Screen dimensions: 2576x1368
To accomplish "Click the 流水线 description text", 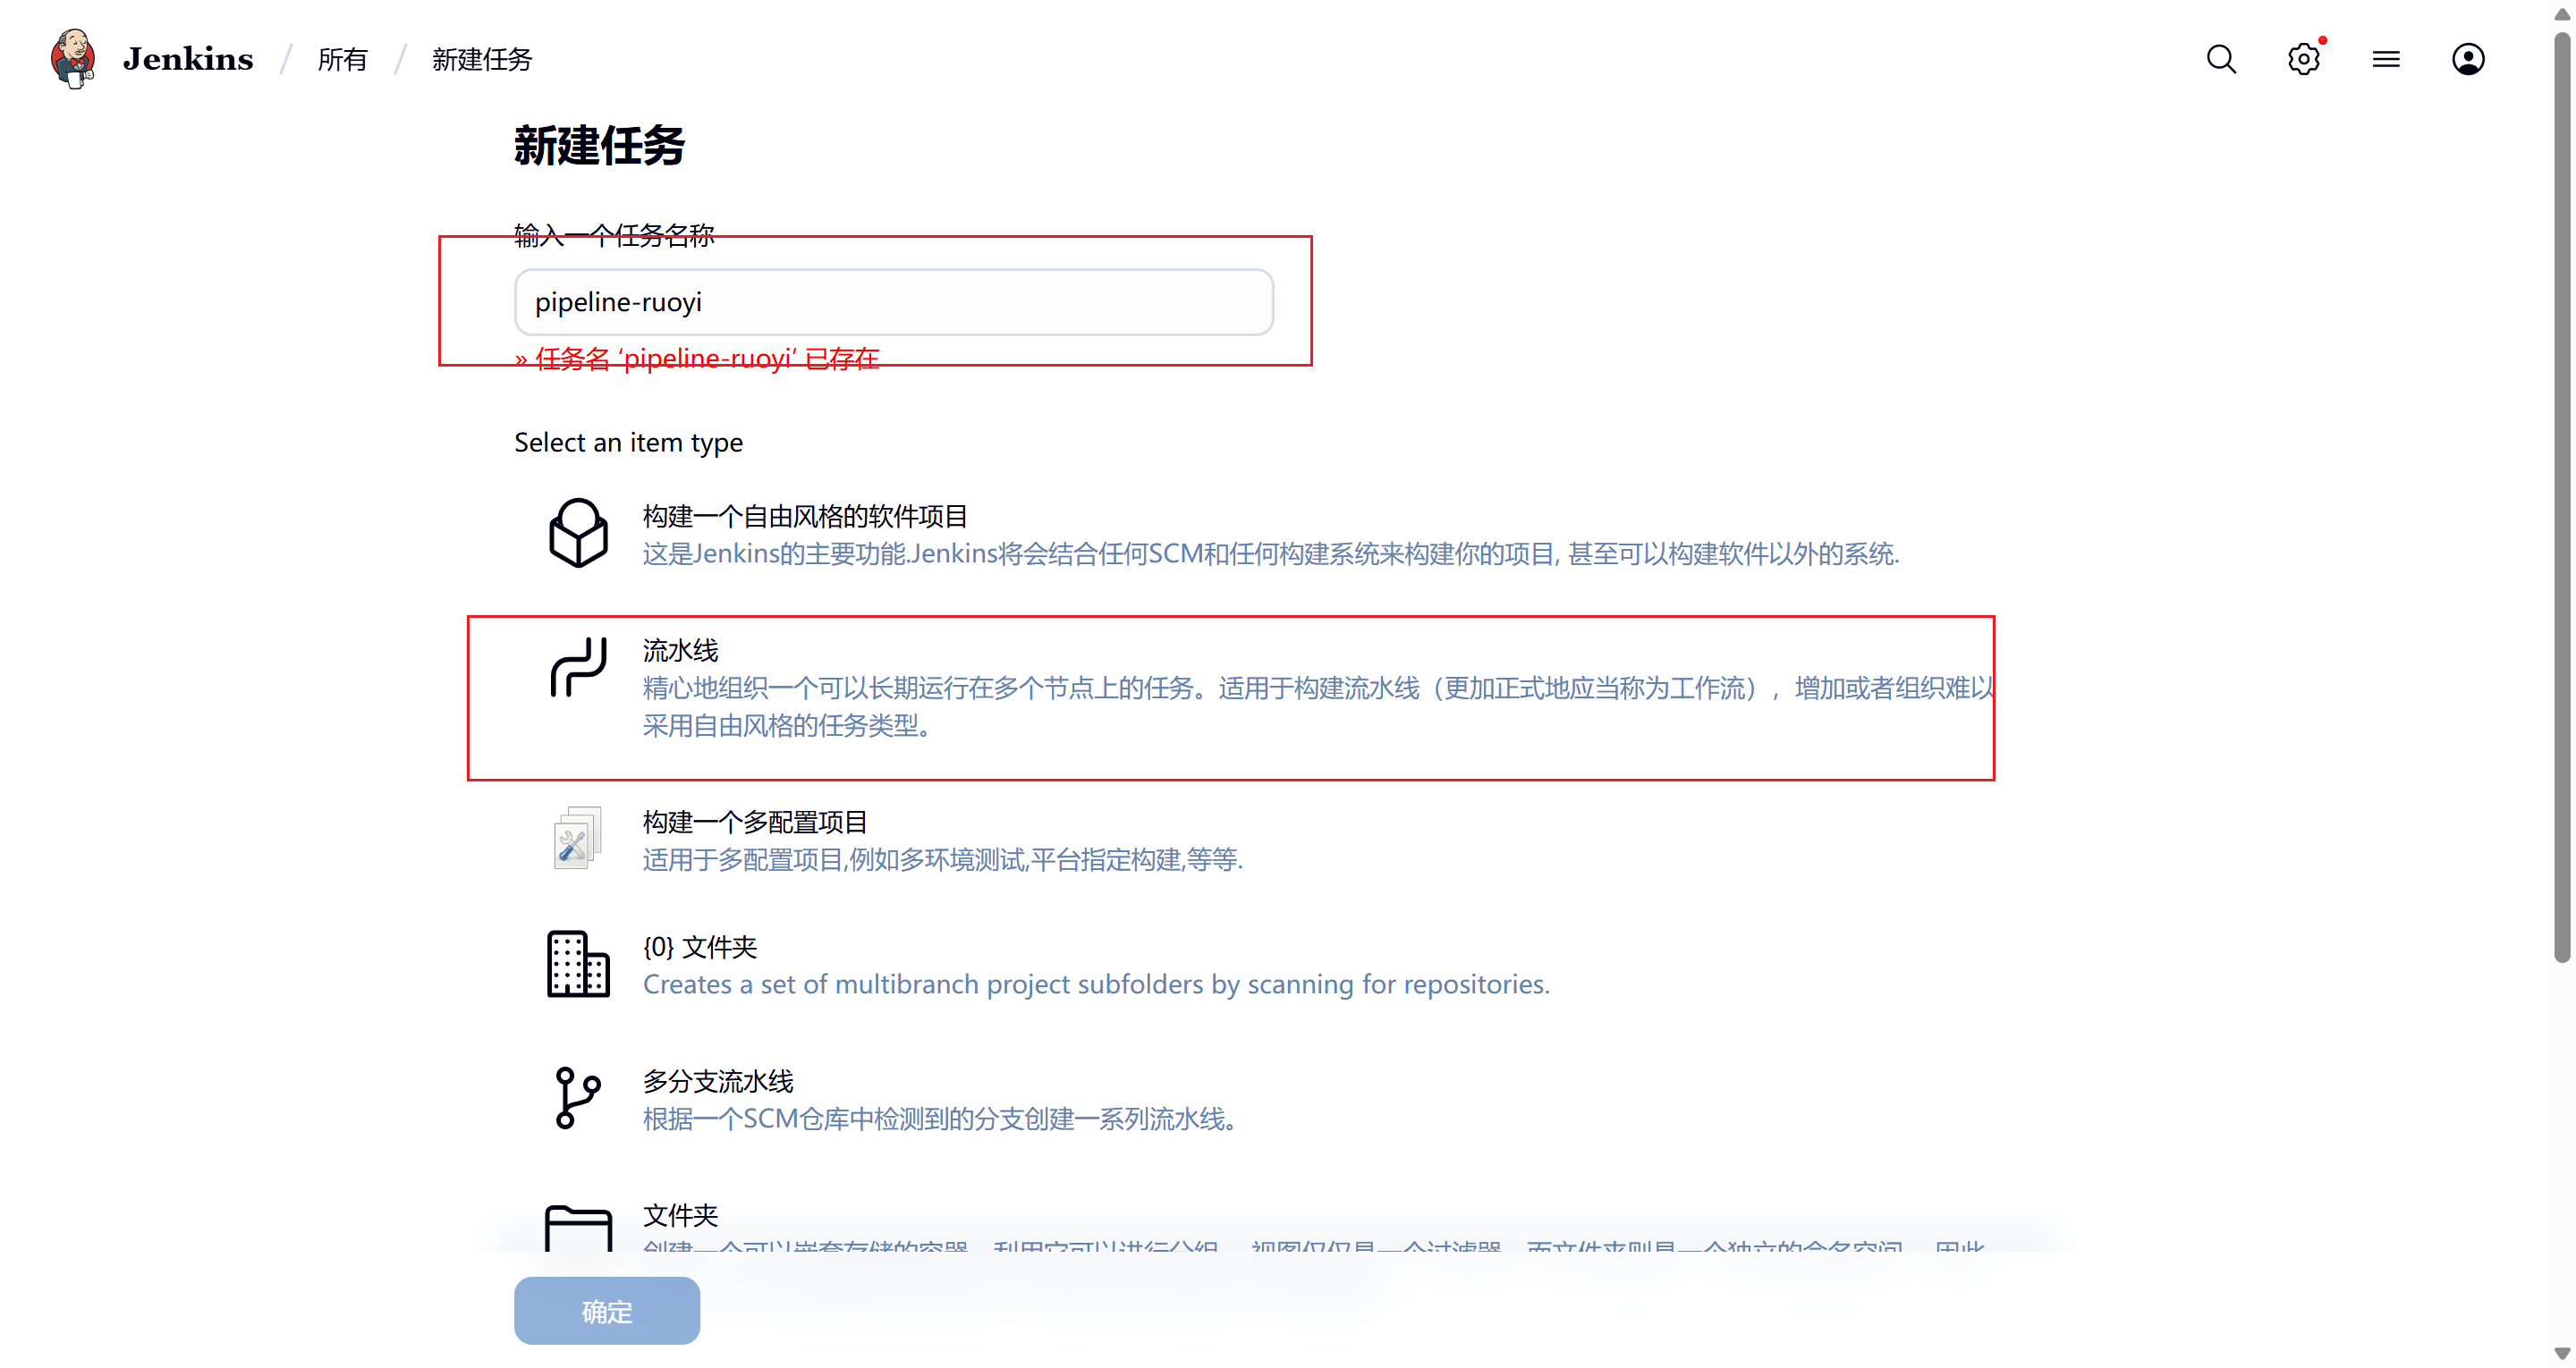I will click(1318, 707).
